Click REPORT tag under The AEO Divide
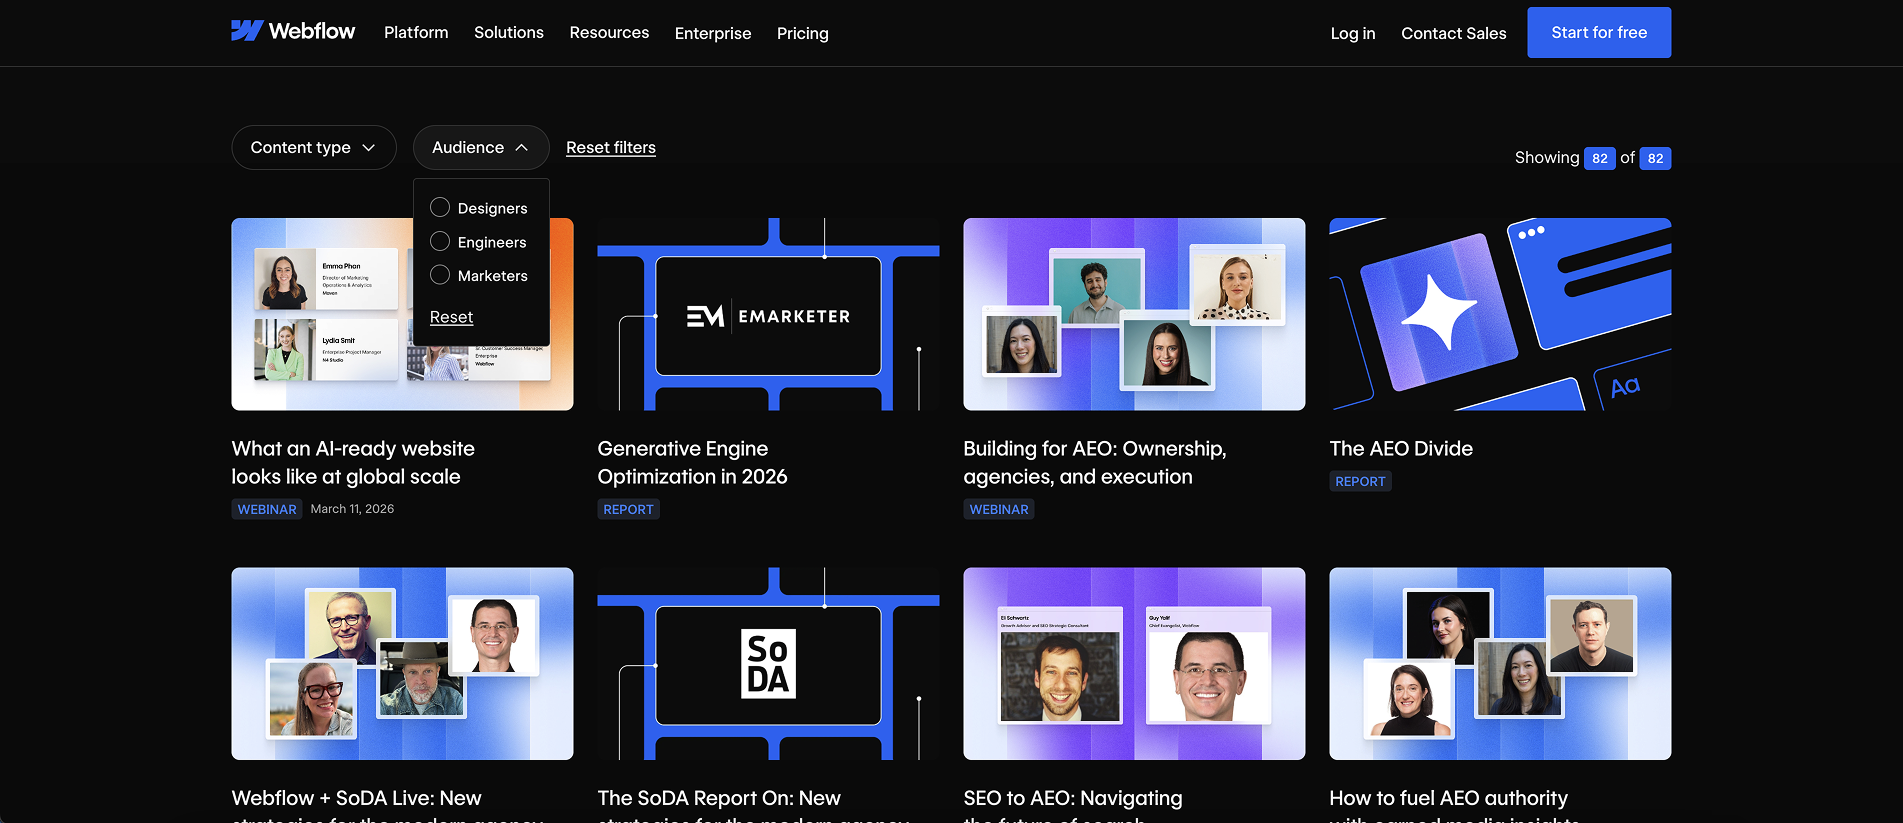This screenshot has height=823, width=1903. [x=1360, y=481]
